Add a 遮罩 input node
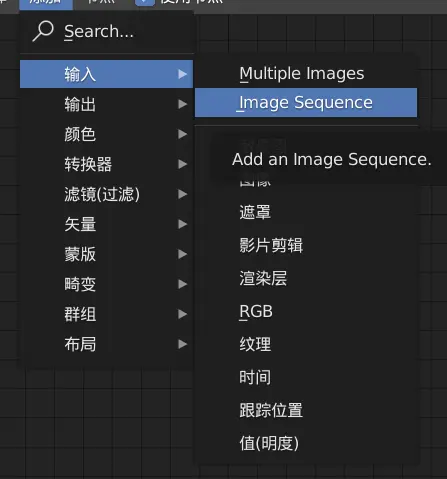The image size is (447, 479). tap(306, 212)
